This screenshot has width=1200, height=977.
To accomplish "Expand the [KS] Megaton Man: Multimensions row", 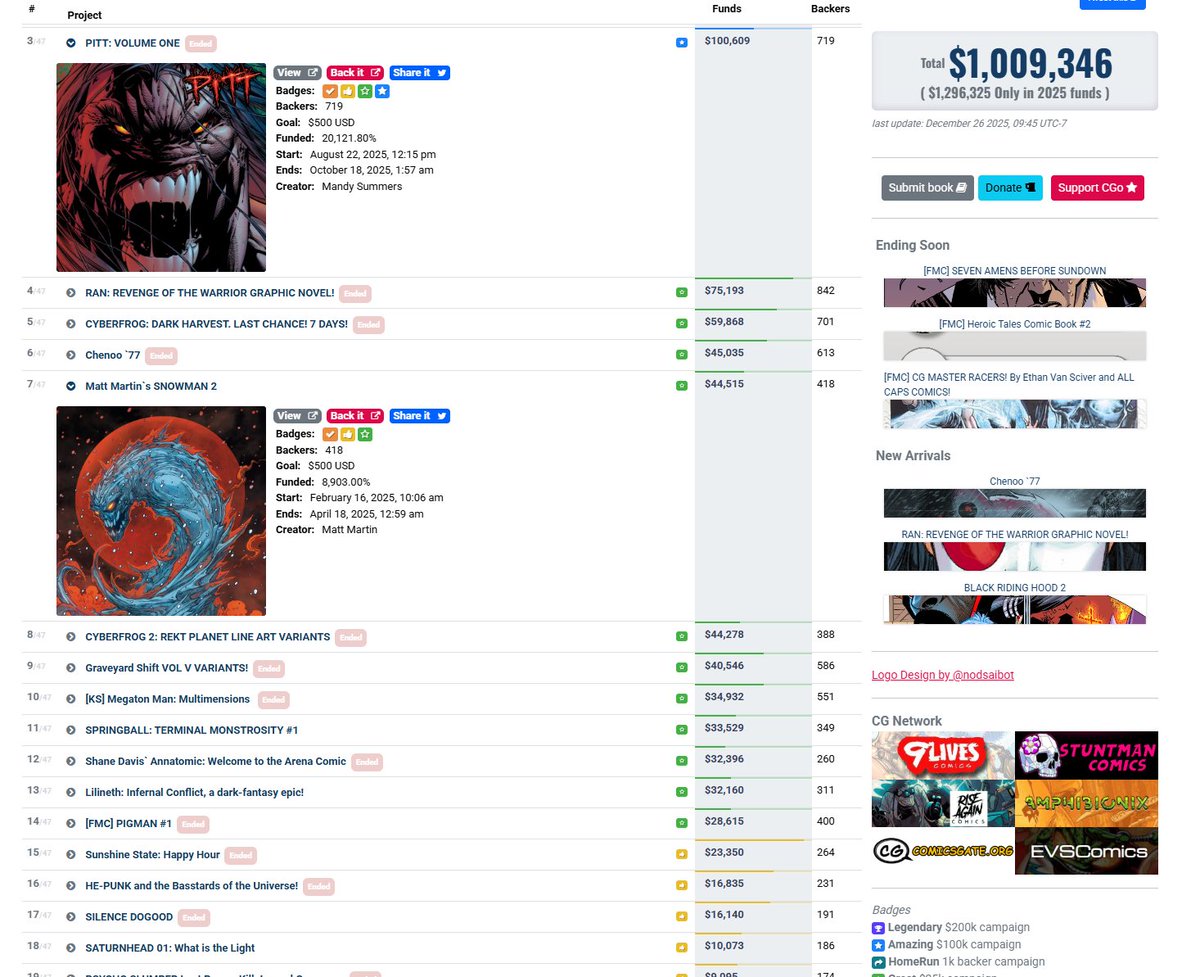I will (x=71, y=699).
